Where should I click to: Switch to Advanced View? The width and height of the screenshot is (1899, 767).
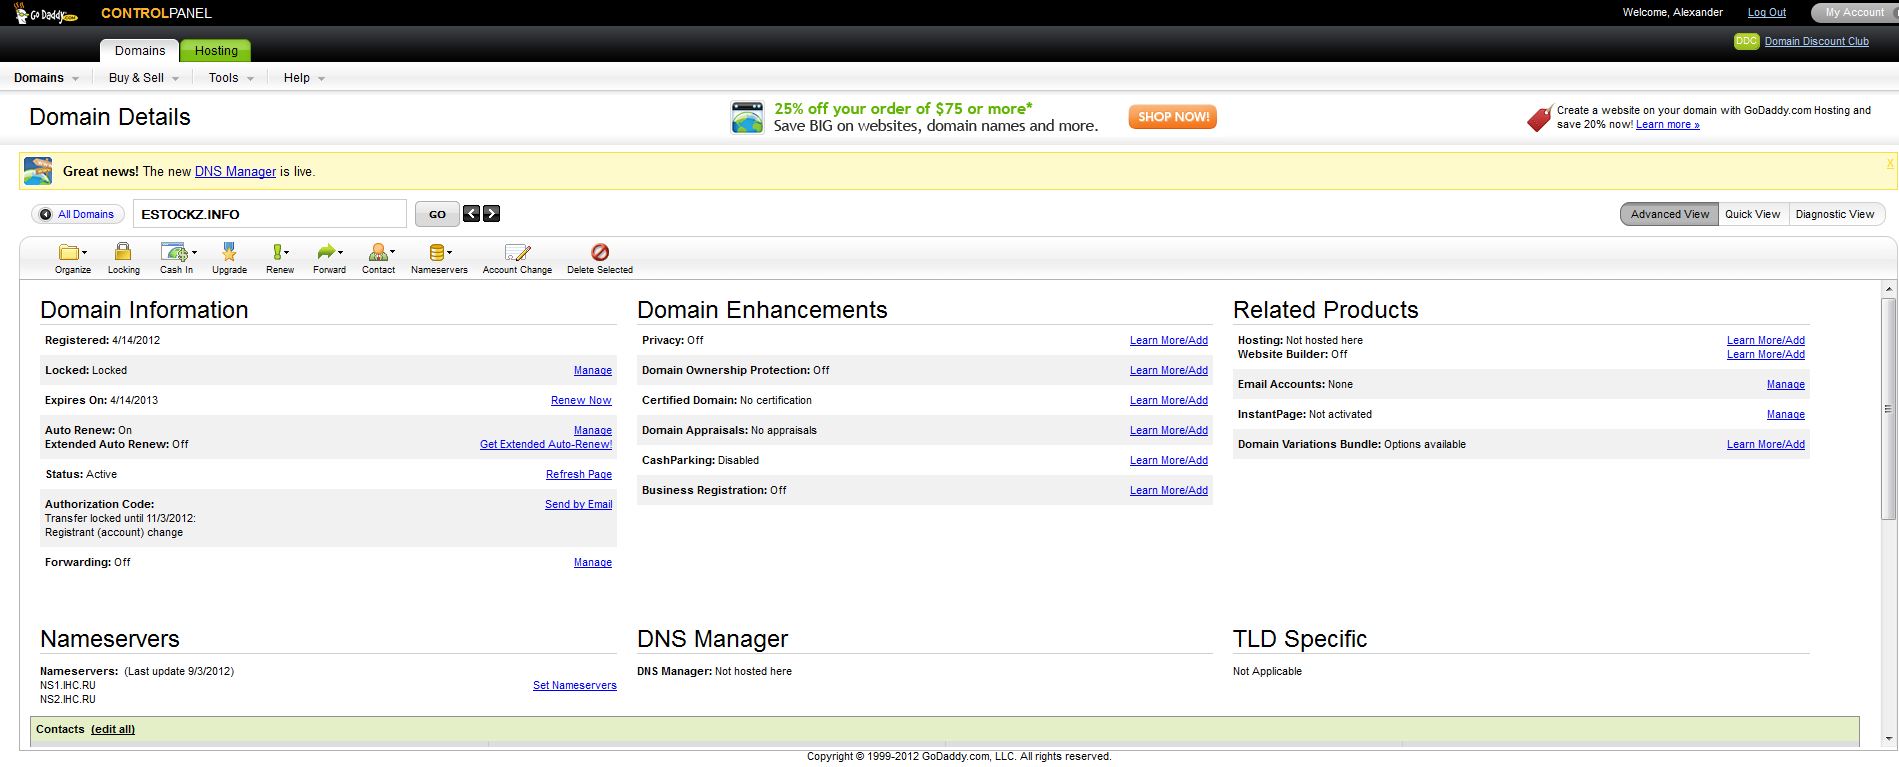pyautogui.click(x=1670, y=214)
